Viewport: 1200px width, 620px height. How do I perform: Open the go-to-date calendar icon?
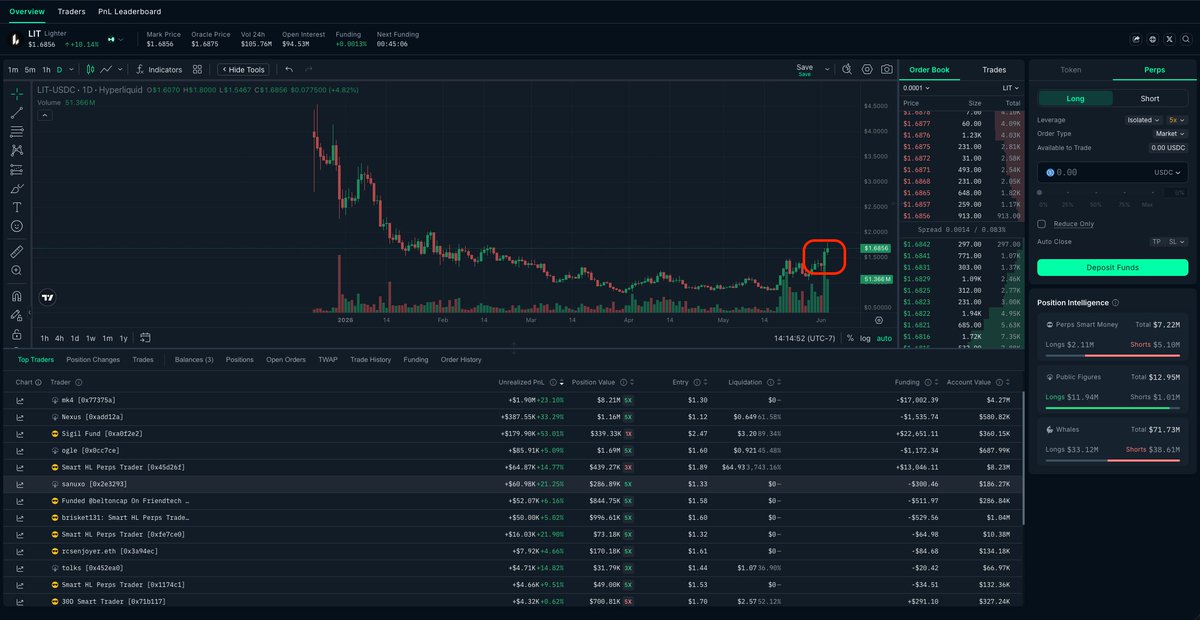point(146,338)
